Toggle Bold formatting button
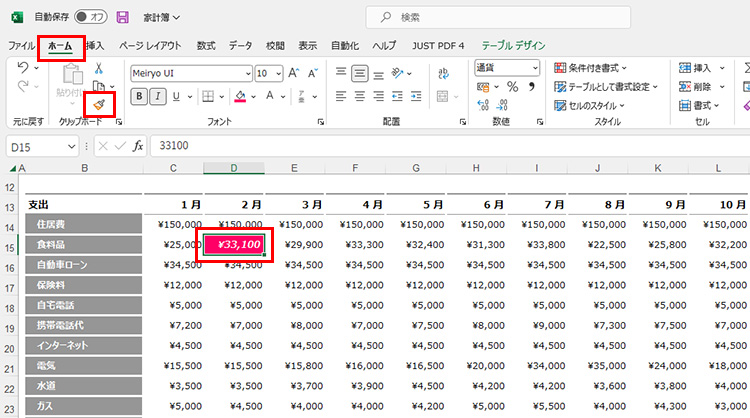This screenshot has height=418, width=750. (x=140, y=97)
